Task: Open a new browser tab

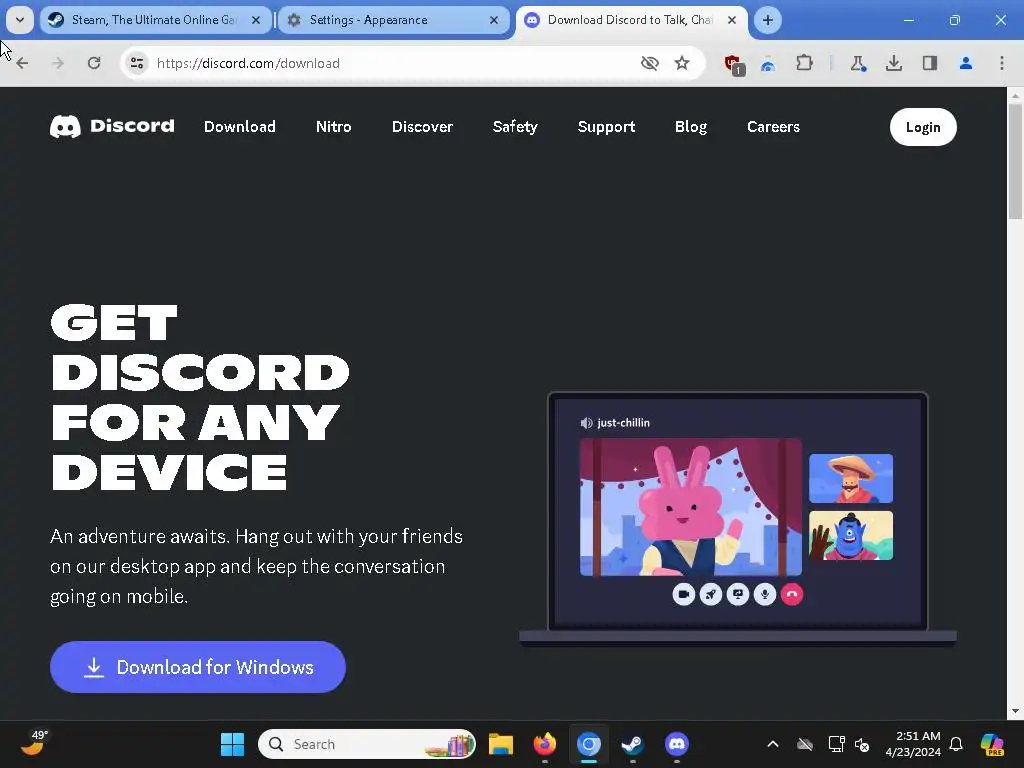Action: click(767, 20)
